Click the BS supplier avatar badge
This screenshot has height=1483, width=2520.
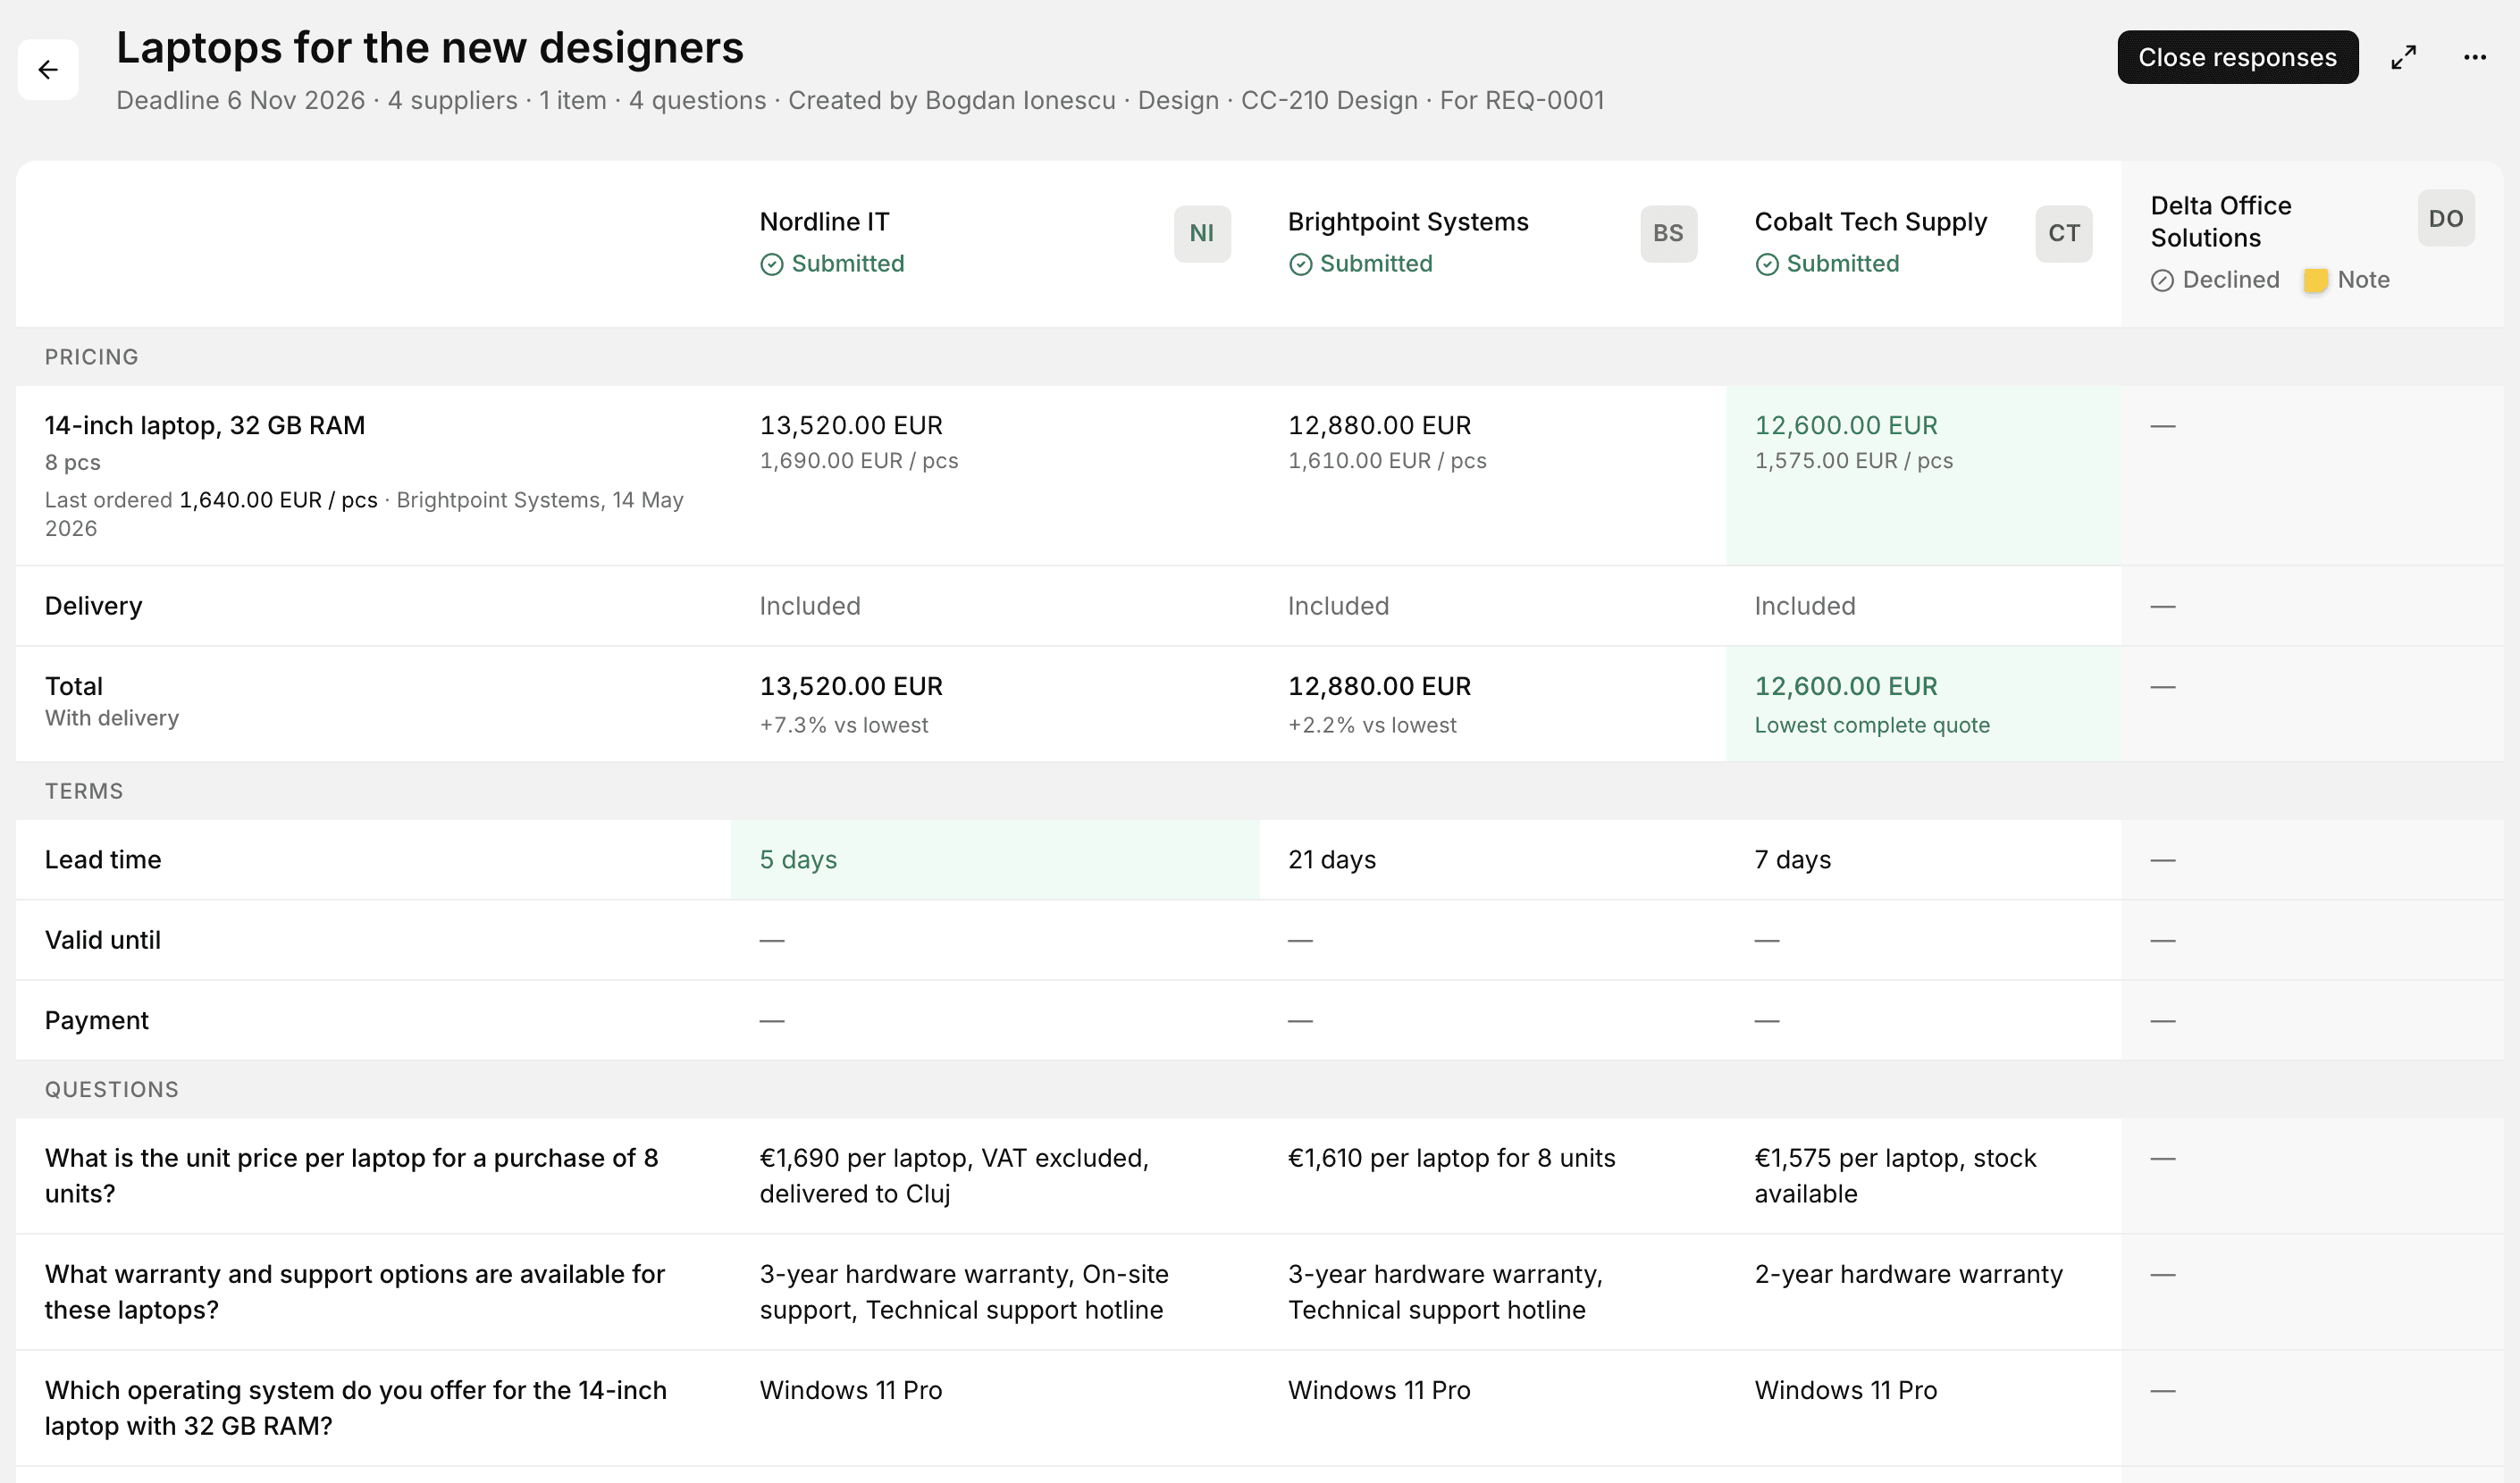coord(1668,234)
